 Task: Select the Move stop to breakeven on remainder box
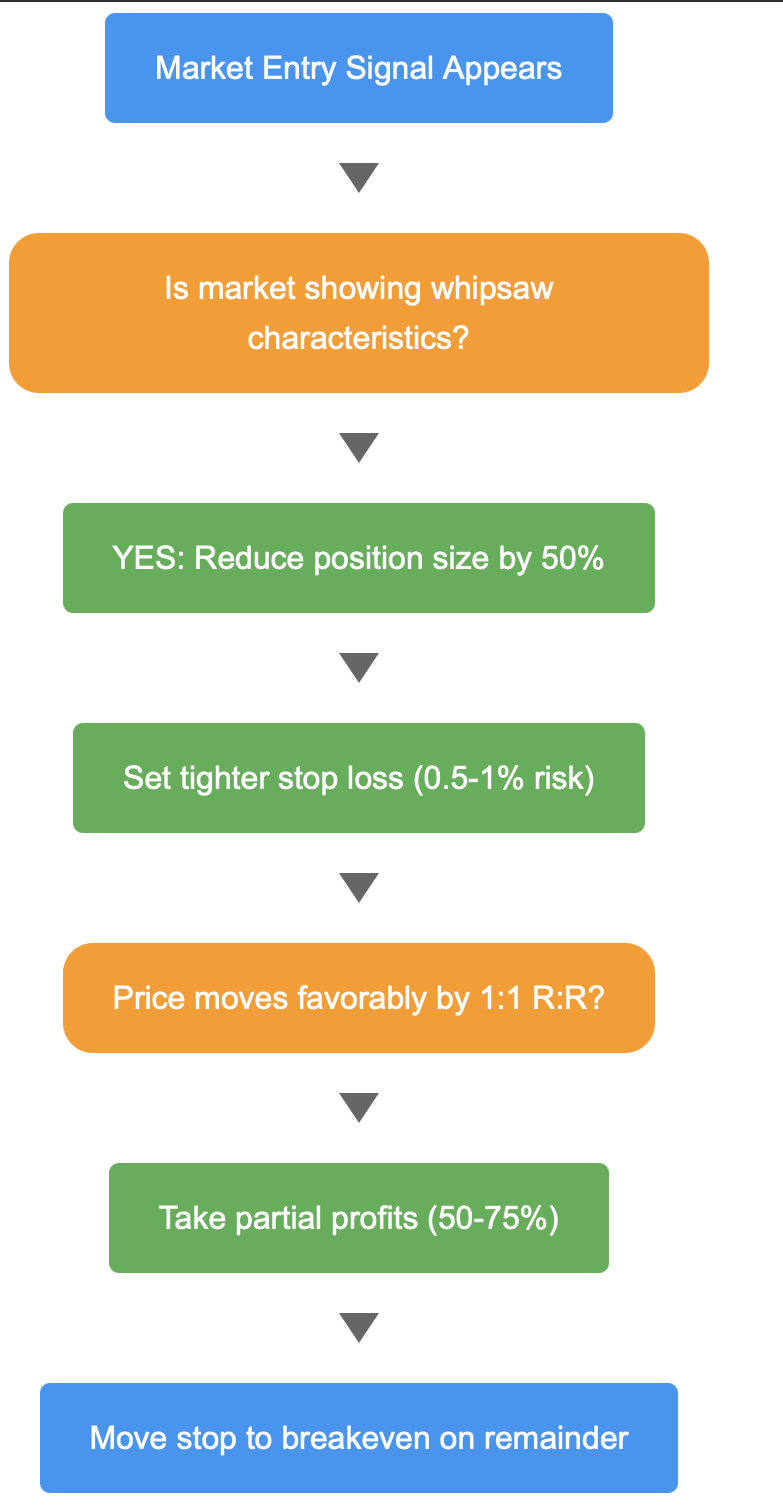pyautogui.click(x=359, y=1438)
